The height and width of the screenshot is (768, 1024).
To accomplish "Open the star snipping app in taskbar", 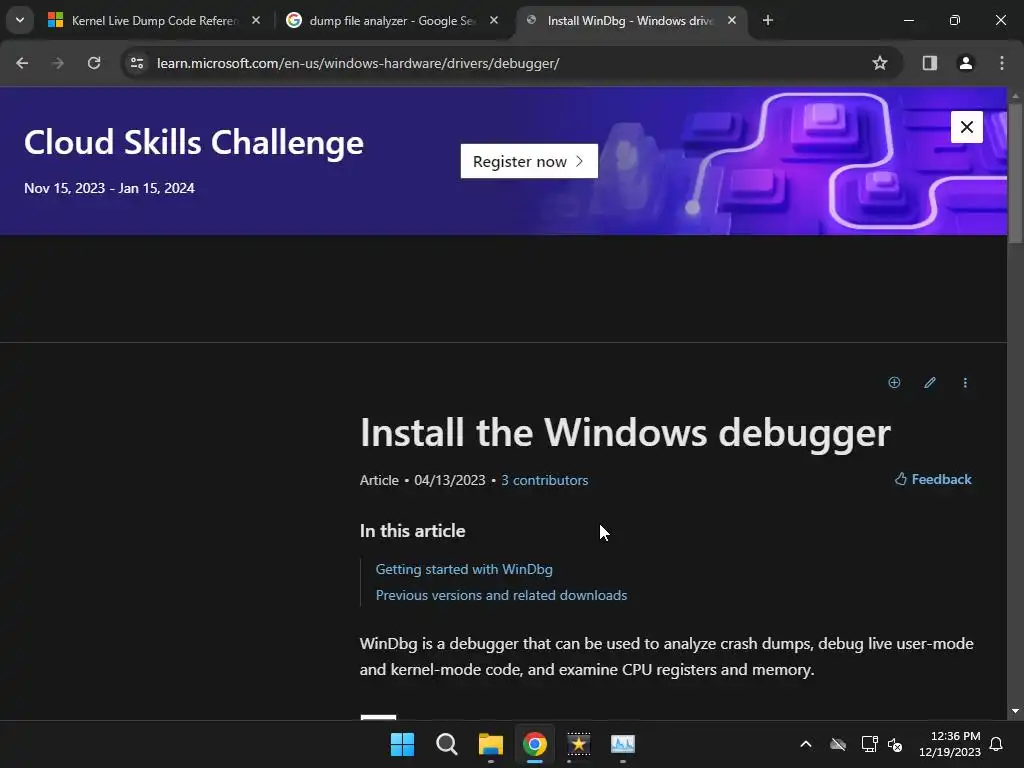I will [579, 744].
